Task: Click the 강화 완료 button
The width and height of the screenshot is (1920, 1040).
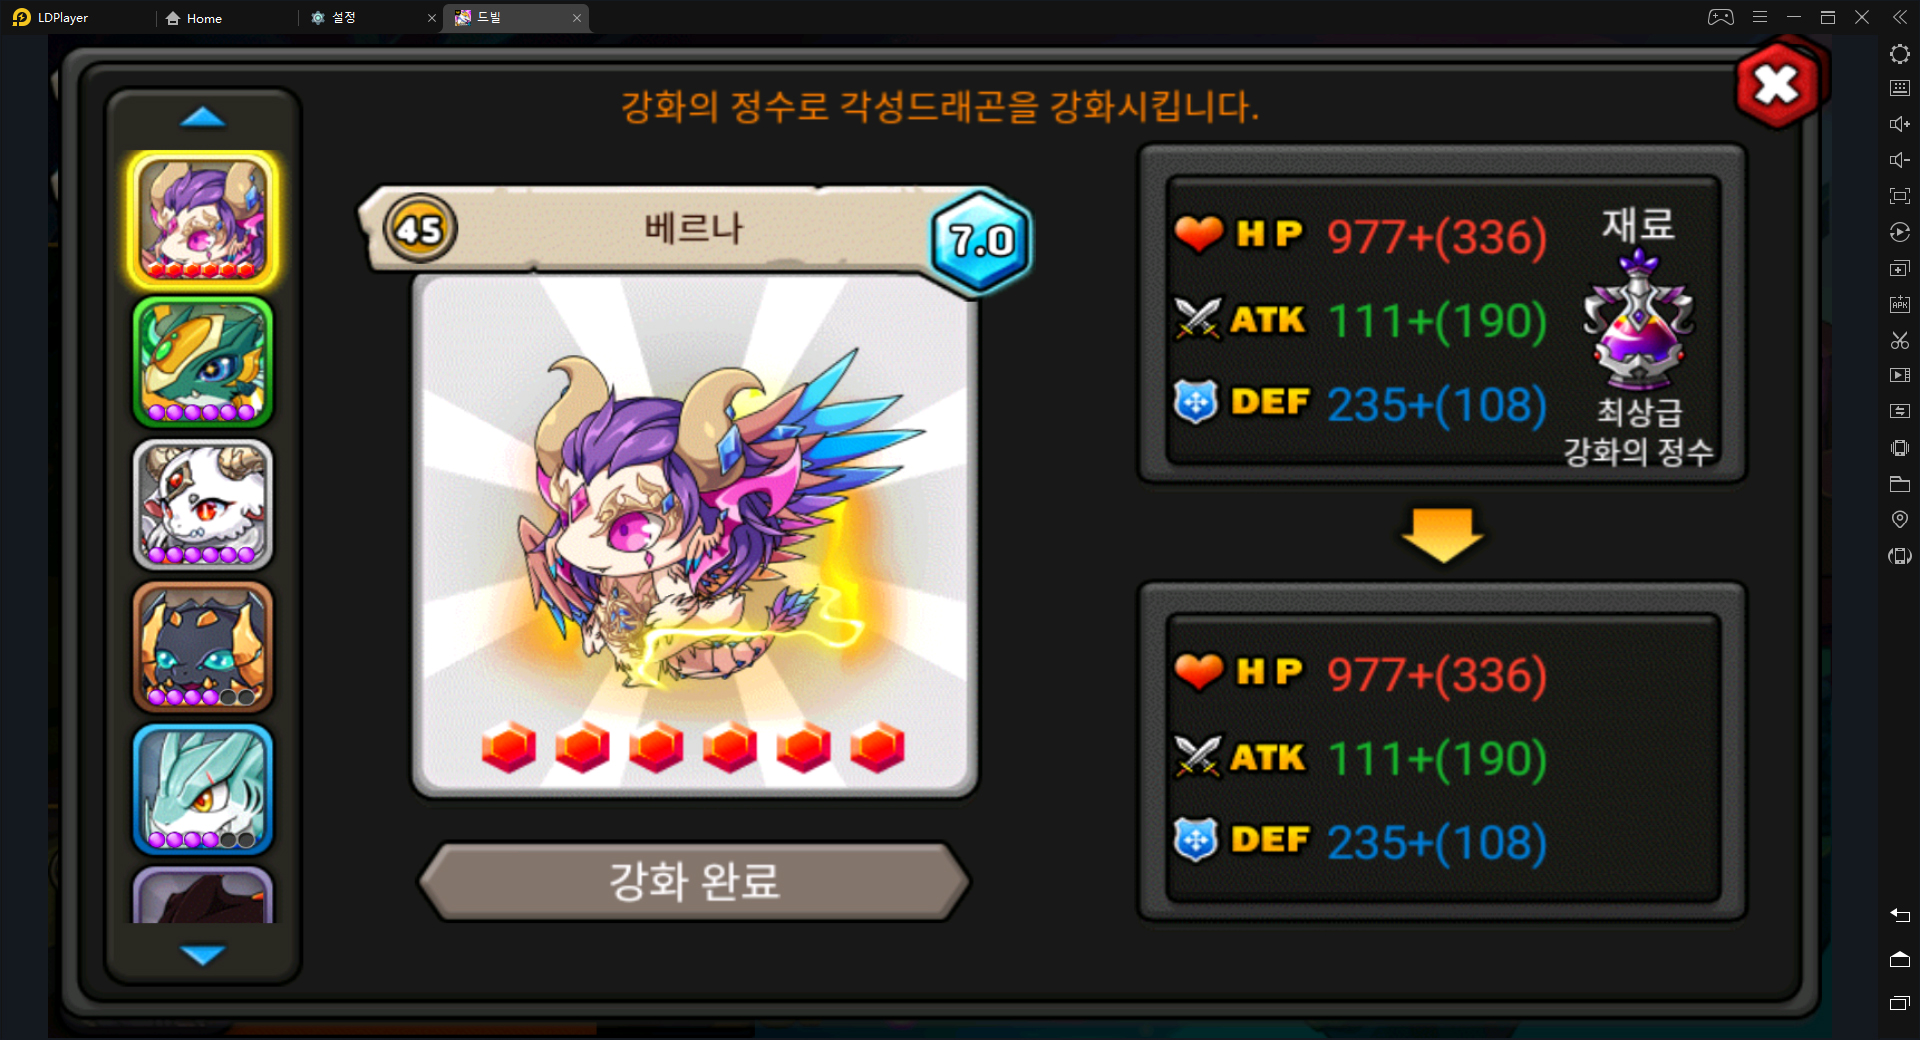Action: (694, 881)
